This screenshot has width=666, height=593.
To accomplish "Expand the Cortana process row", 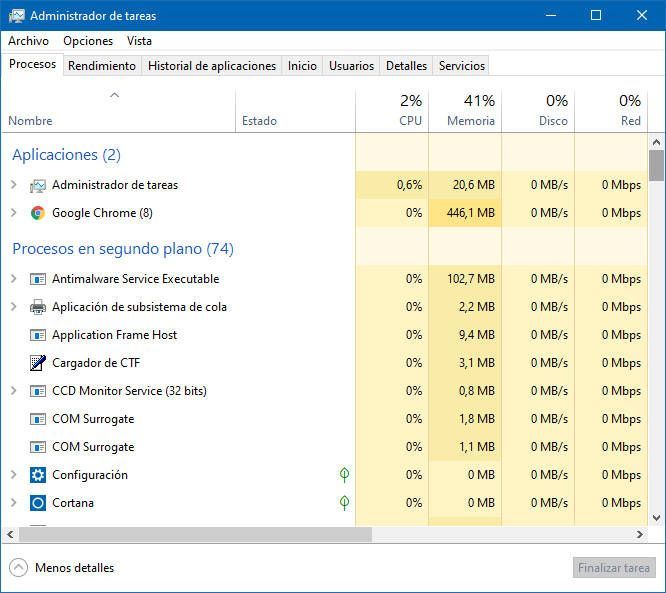I will pos(14,503).
